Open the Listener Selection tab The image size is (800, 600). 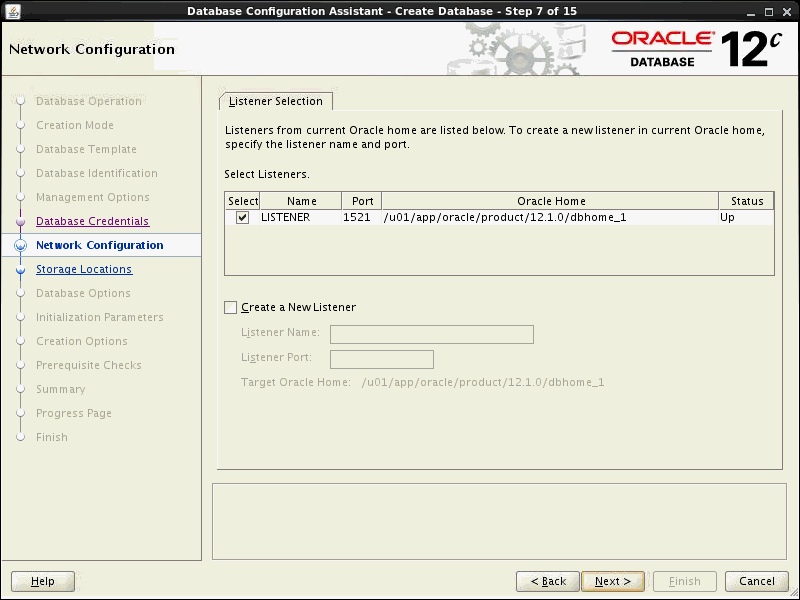(276, 101)
